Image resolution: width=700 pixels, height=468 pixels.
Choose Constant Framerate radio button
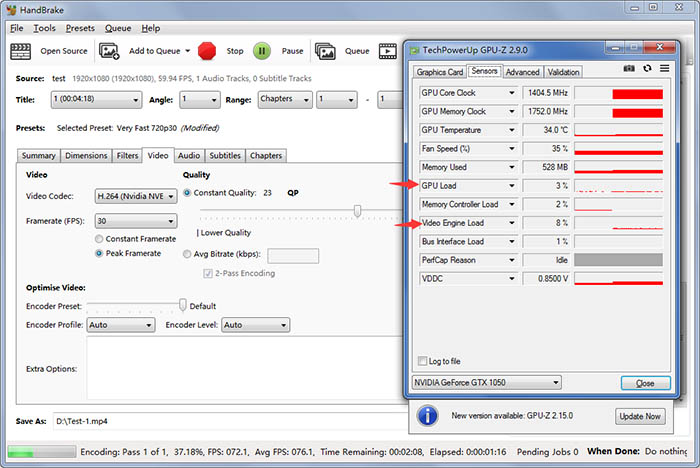click(99, 239)
